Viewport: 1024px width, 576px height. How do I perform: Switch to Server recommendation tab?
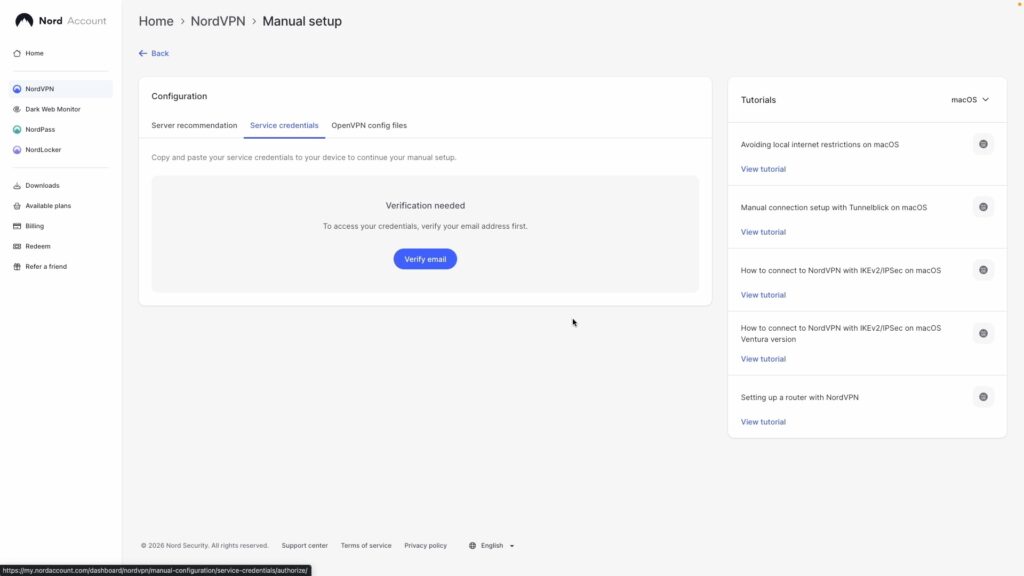[x=194, y=126]
